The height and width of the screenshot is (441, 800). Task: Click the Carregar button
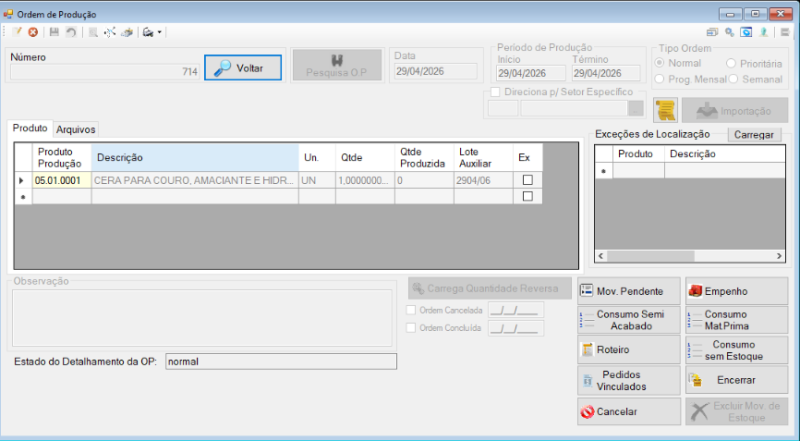[x=754, y=134]
